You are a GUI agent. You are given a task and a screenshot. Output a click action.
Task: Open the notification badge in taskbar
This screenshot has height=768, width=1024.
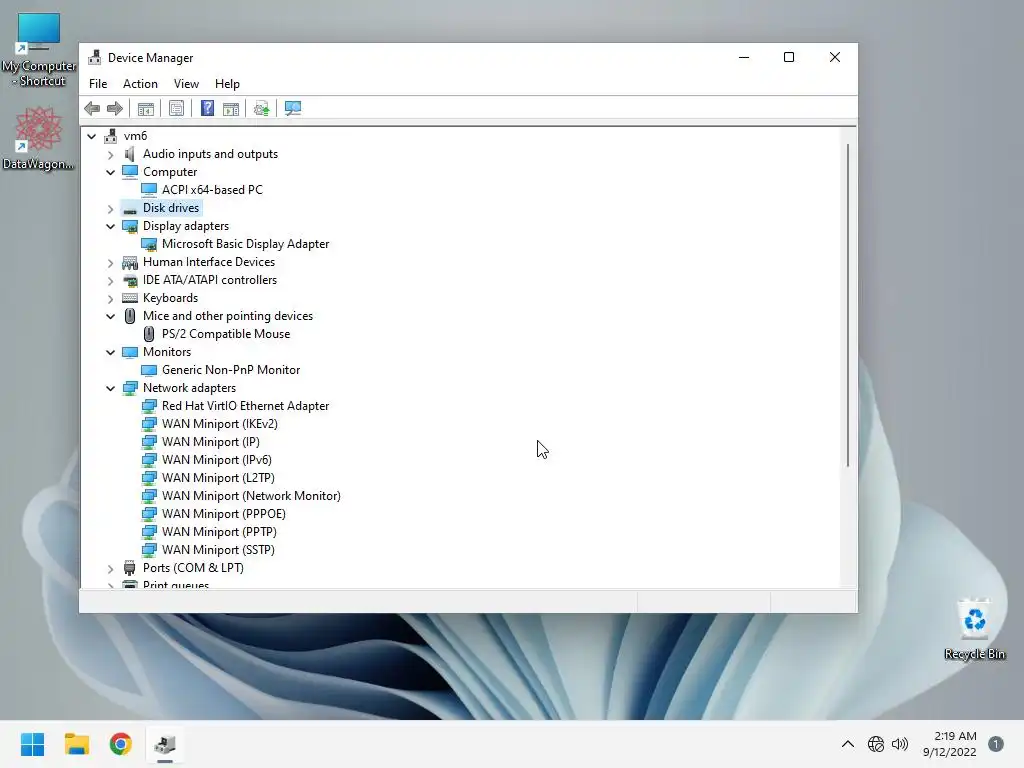coord(996,744)
